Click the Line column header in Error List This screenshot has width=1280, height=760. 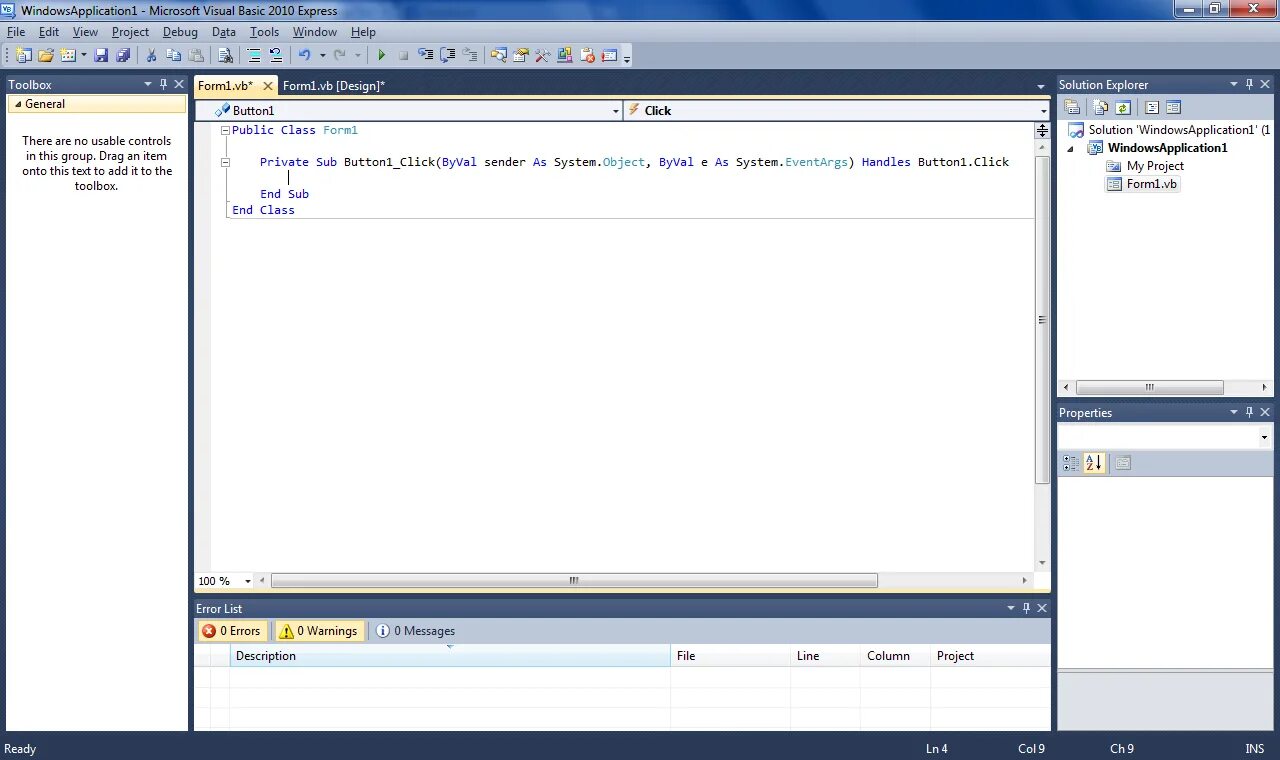tap(825, 656)
